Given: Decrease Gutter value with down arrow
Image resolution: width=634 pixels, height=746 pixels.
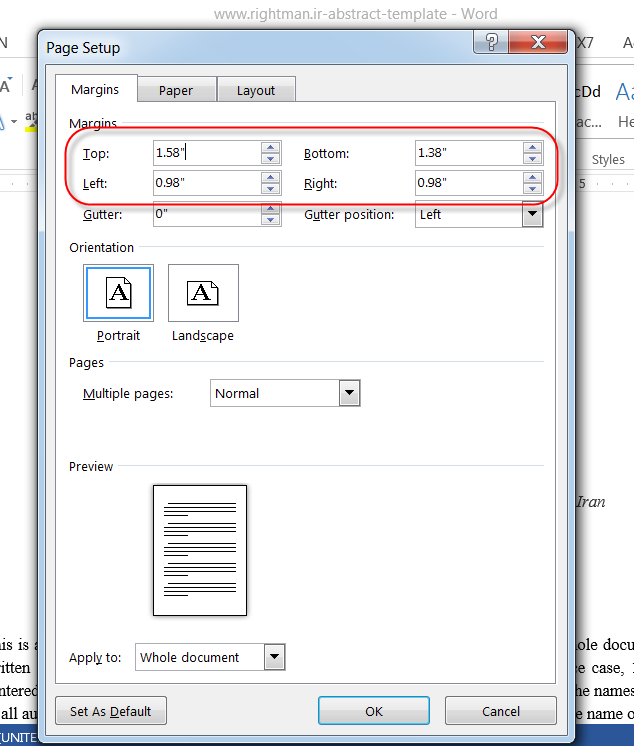Looking at the screenshot, I should click(x=270, y=220).
